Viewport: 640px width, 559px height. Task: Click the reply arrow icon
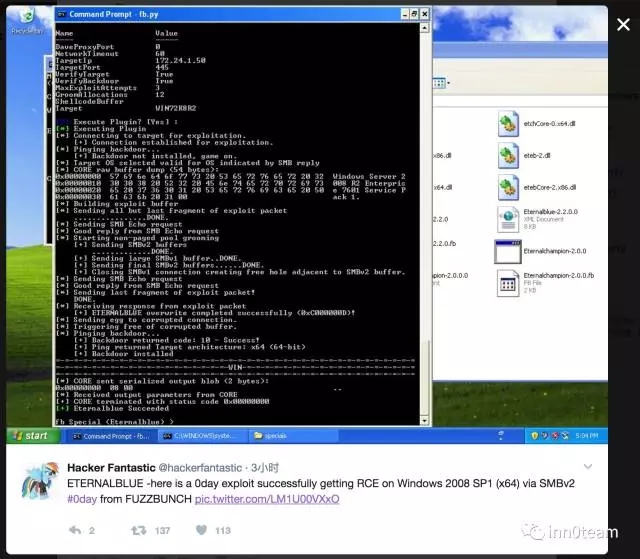[x=75, y=530]
